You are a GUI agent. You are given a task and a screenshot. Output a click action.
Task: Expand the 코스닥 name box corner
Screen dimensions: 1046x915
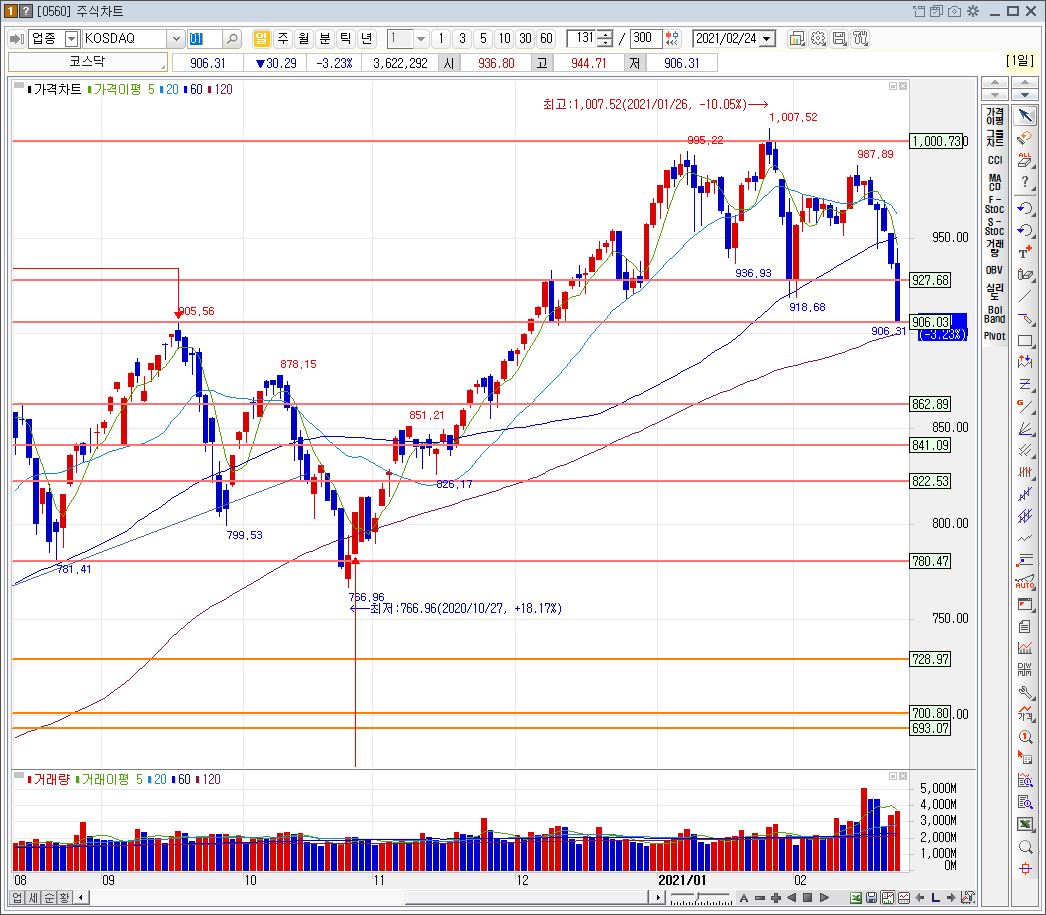162,67
